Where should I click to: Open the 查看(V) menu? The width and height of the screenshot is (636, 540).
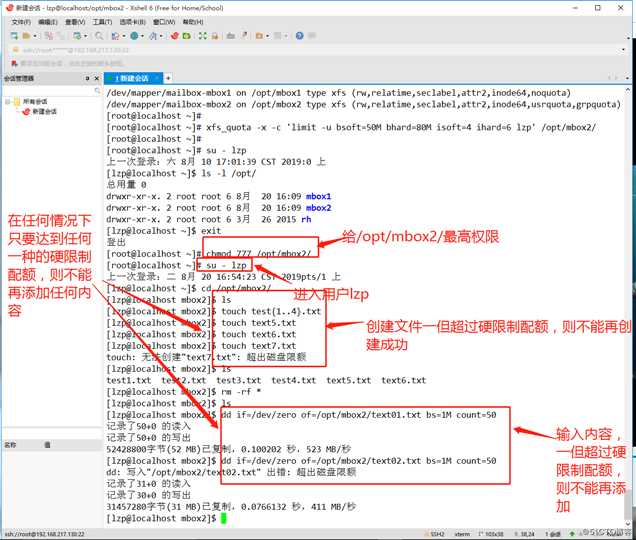point(75,22)
